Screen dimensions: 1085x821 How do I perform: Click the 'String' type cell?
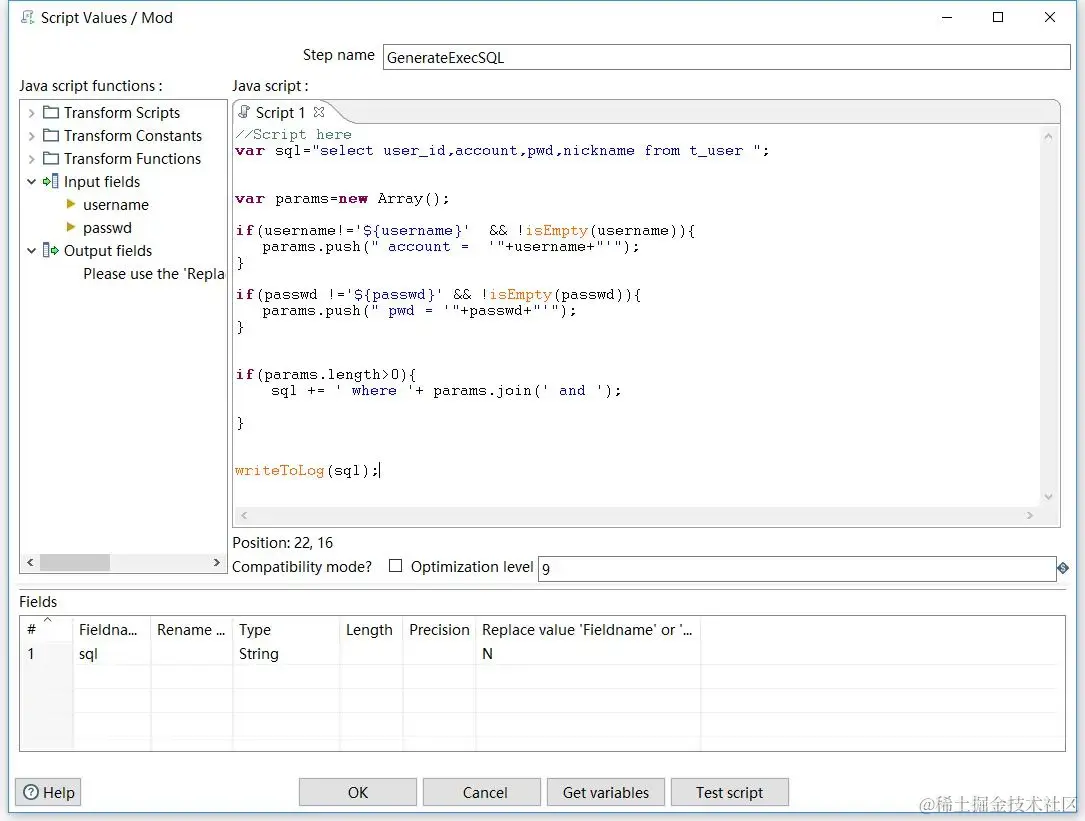click(x=286, y=653)
